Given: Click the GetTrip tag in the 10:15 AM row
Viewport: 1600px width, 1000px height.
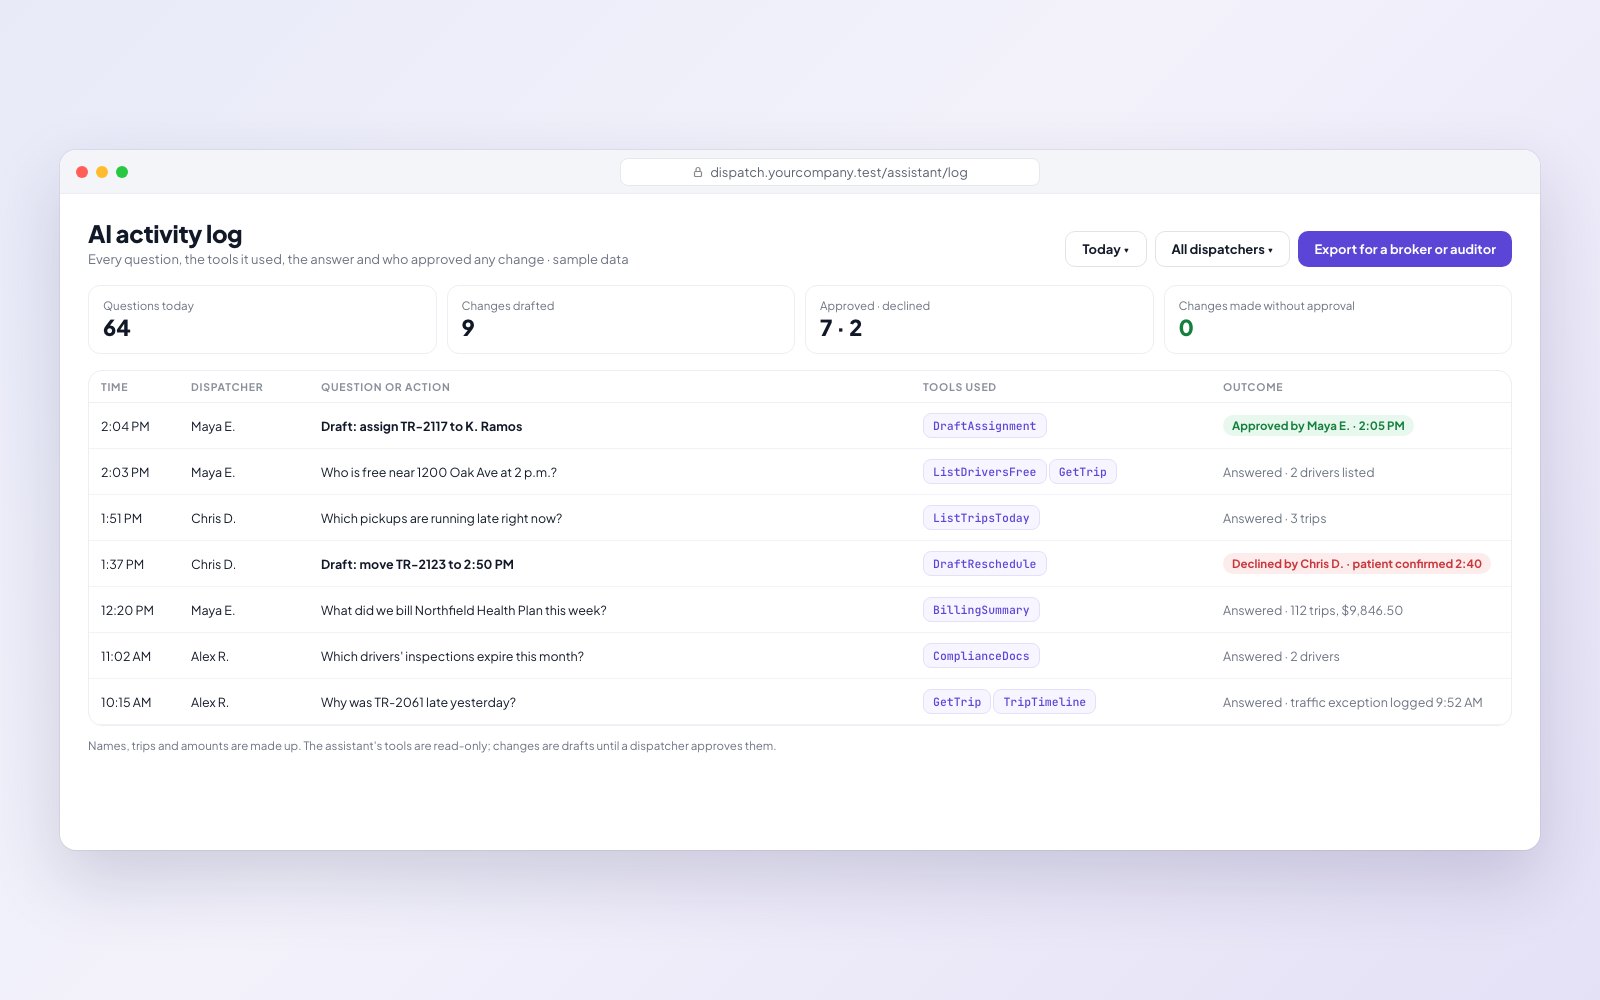Looking at the screenshot, I should click(x=957, y=702).
